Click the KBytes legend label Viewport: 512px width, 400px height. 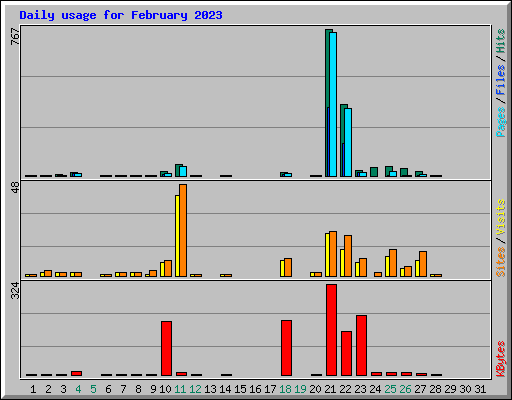pos(500,359)
